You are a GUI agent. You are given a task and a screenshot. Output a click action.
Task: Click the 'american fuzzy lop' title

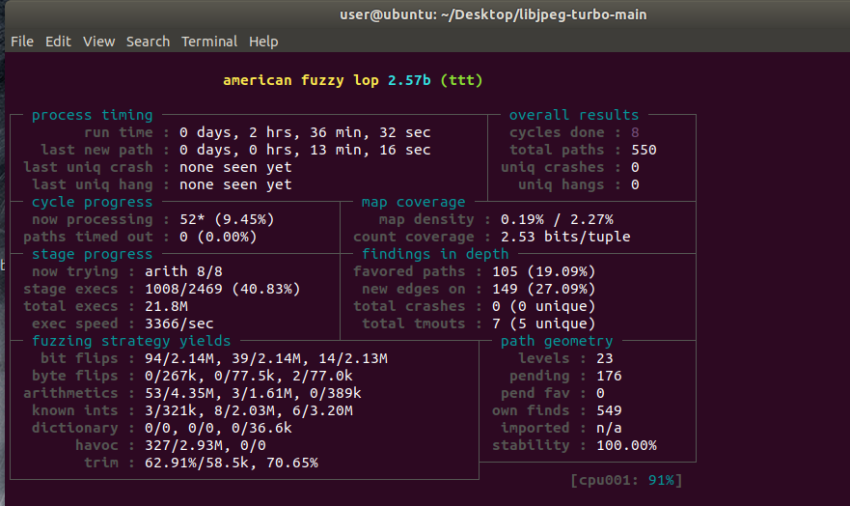pyautogui.click(x=301, y=80)
